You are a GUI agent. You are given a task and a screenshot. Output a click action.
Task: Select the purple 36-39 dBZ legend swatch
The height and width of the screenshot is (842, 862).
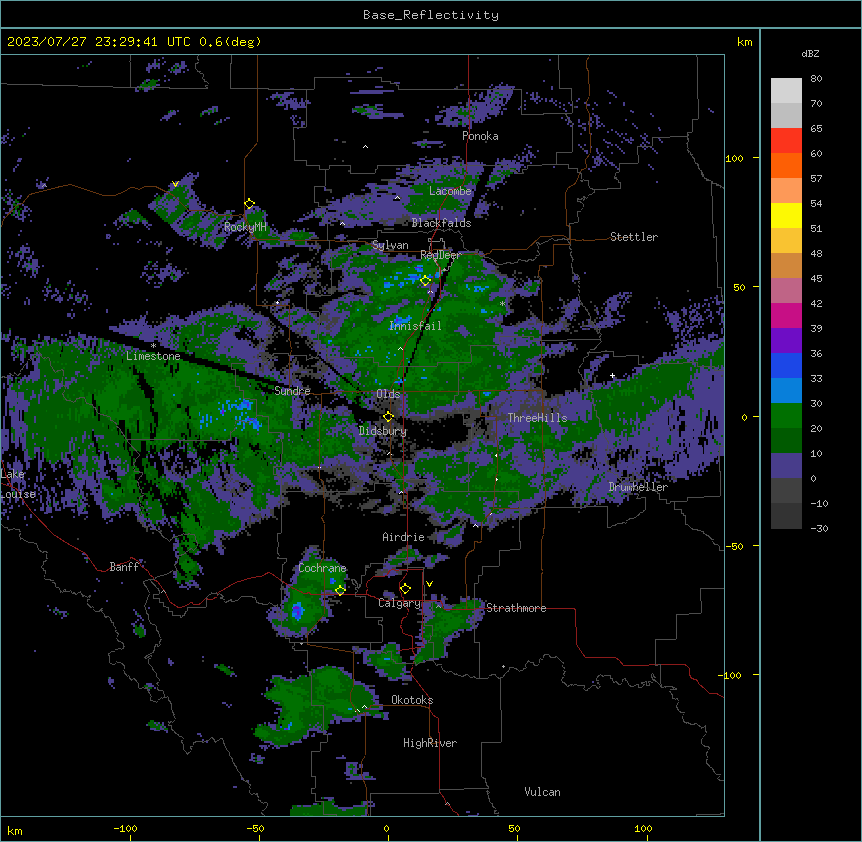click(786, 340)
